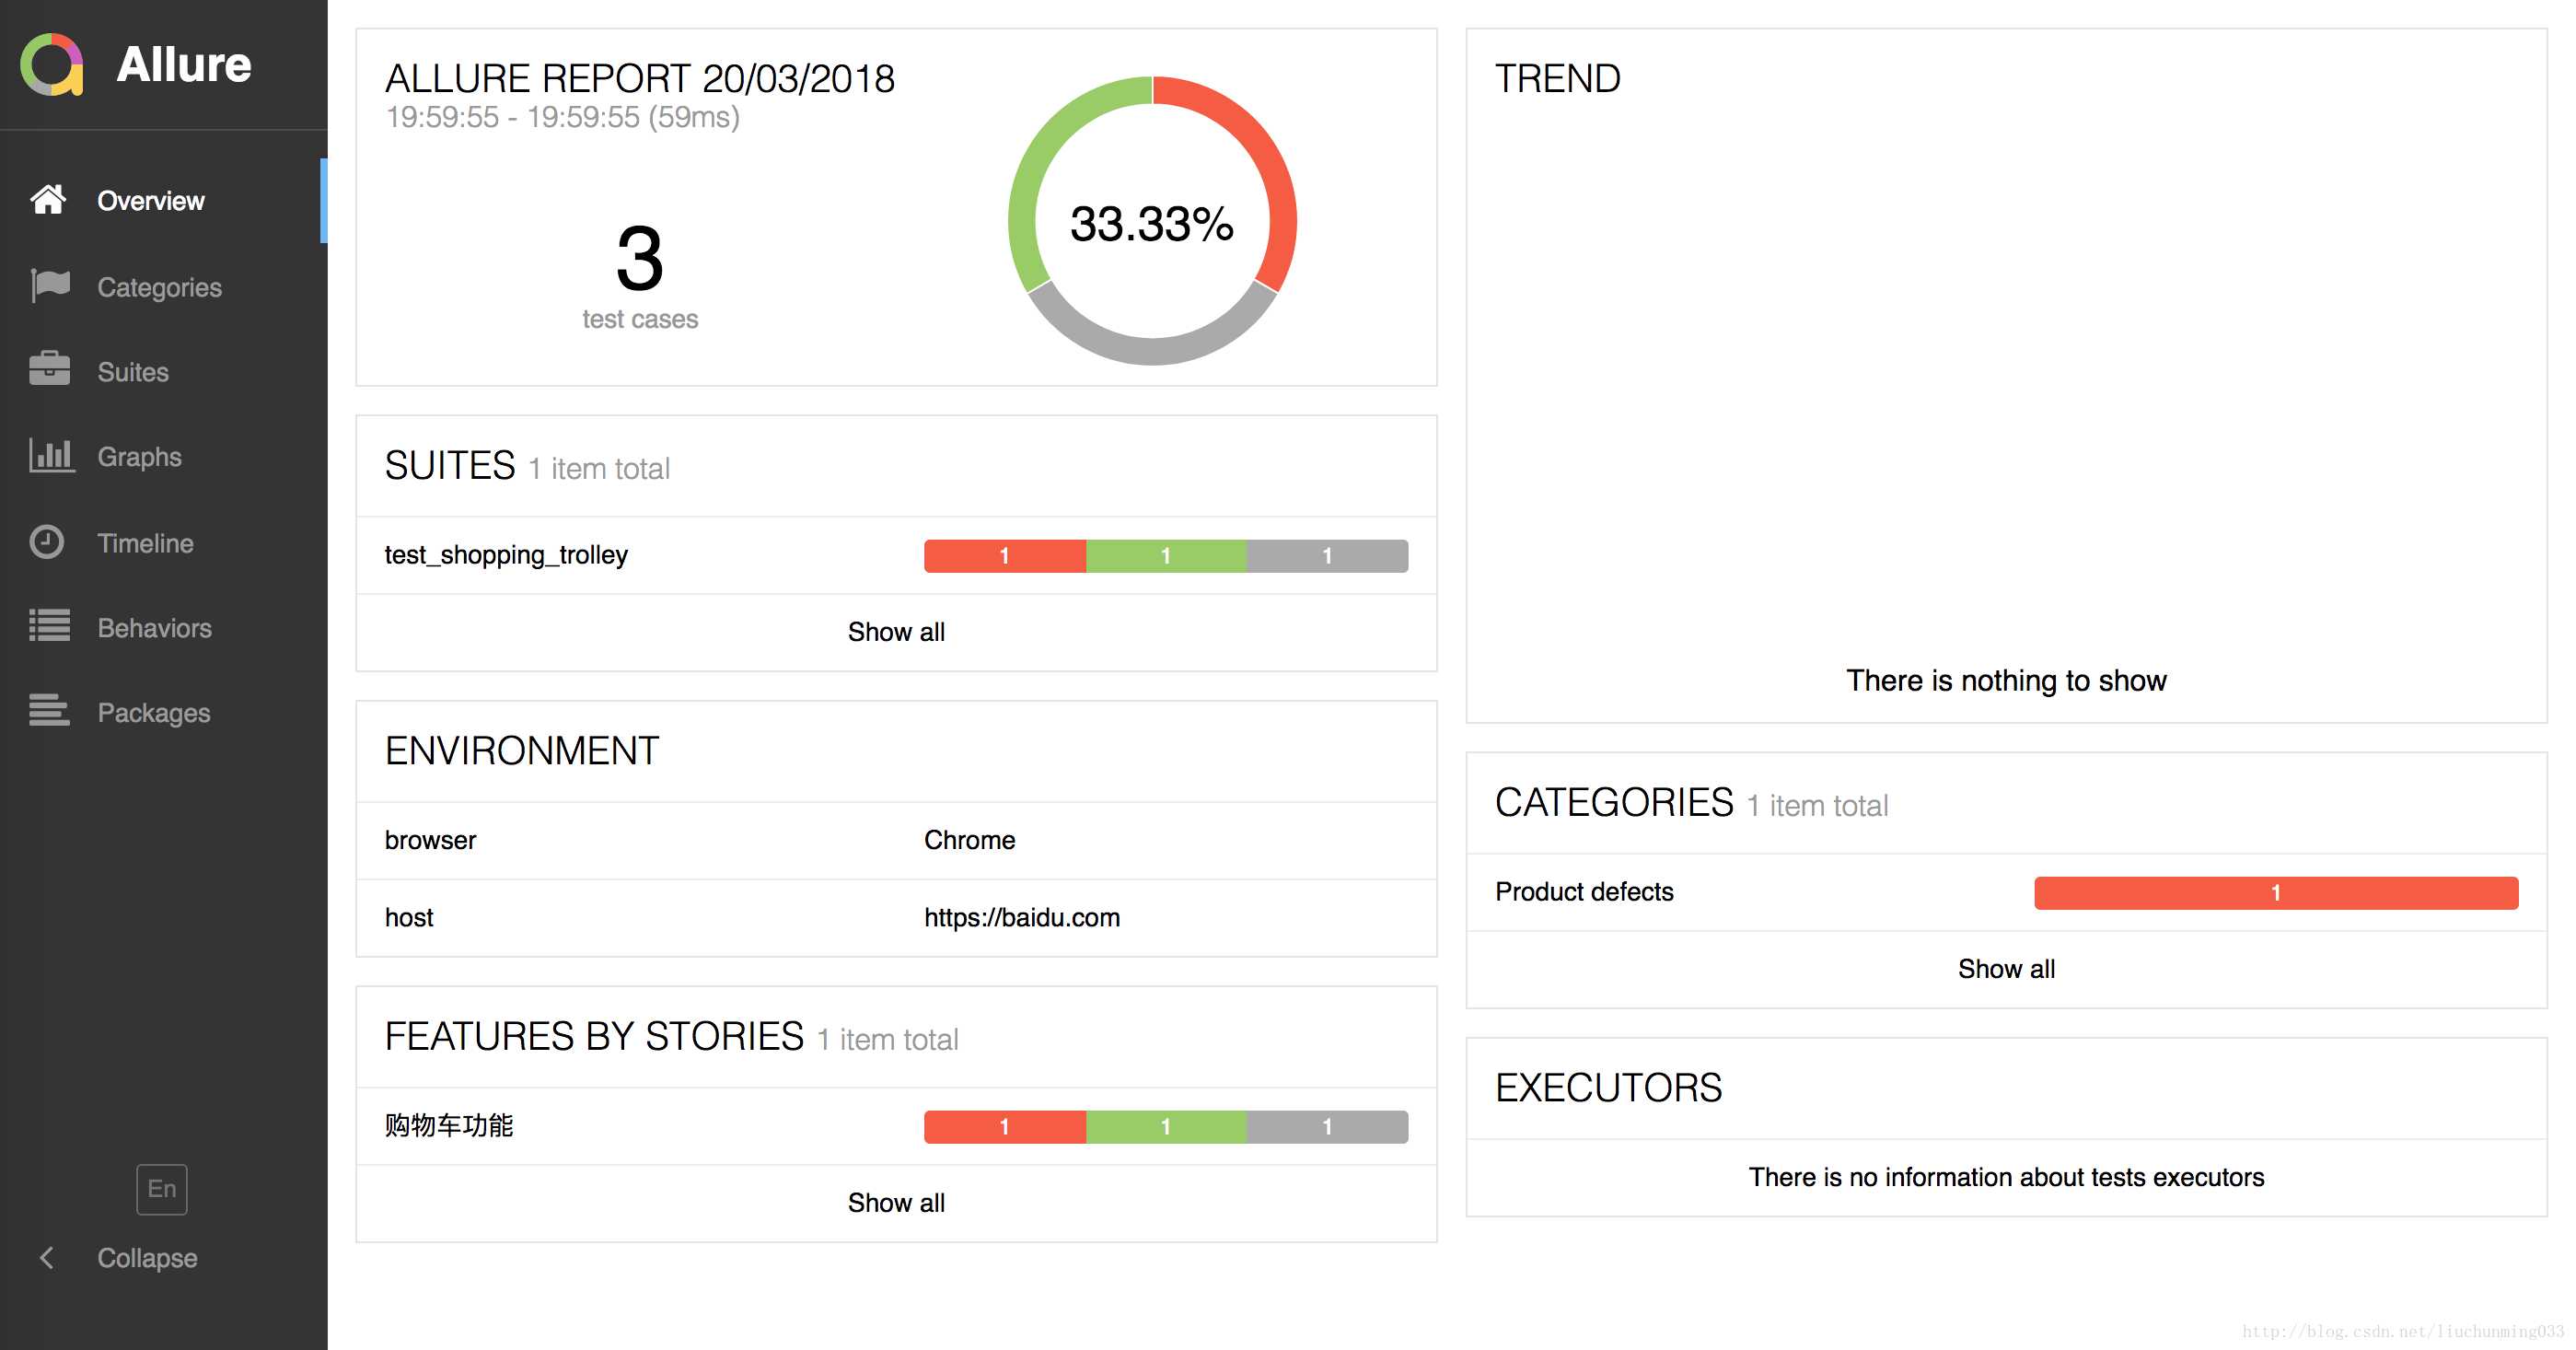Change language with the En button

(x=161, y=1189)
